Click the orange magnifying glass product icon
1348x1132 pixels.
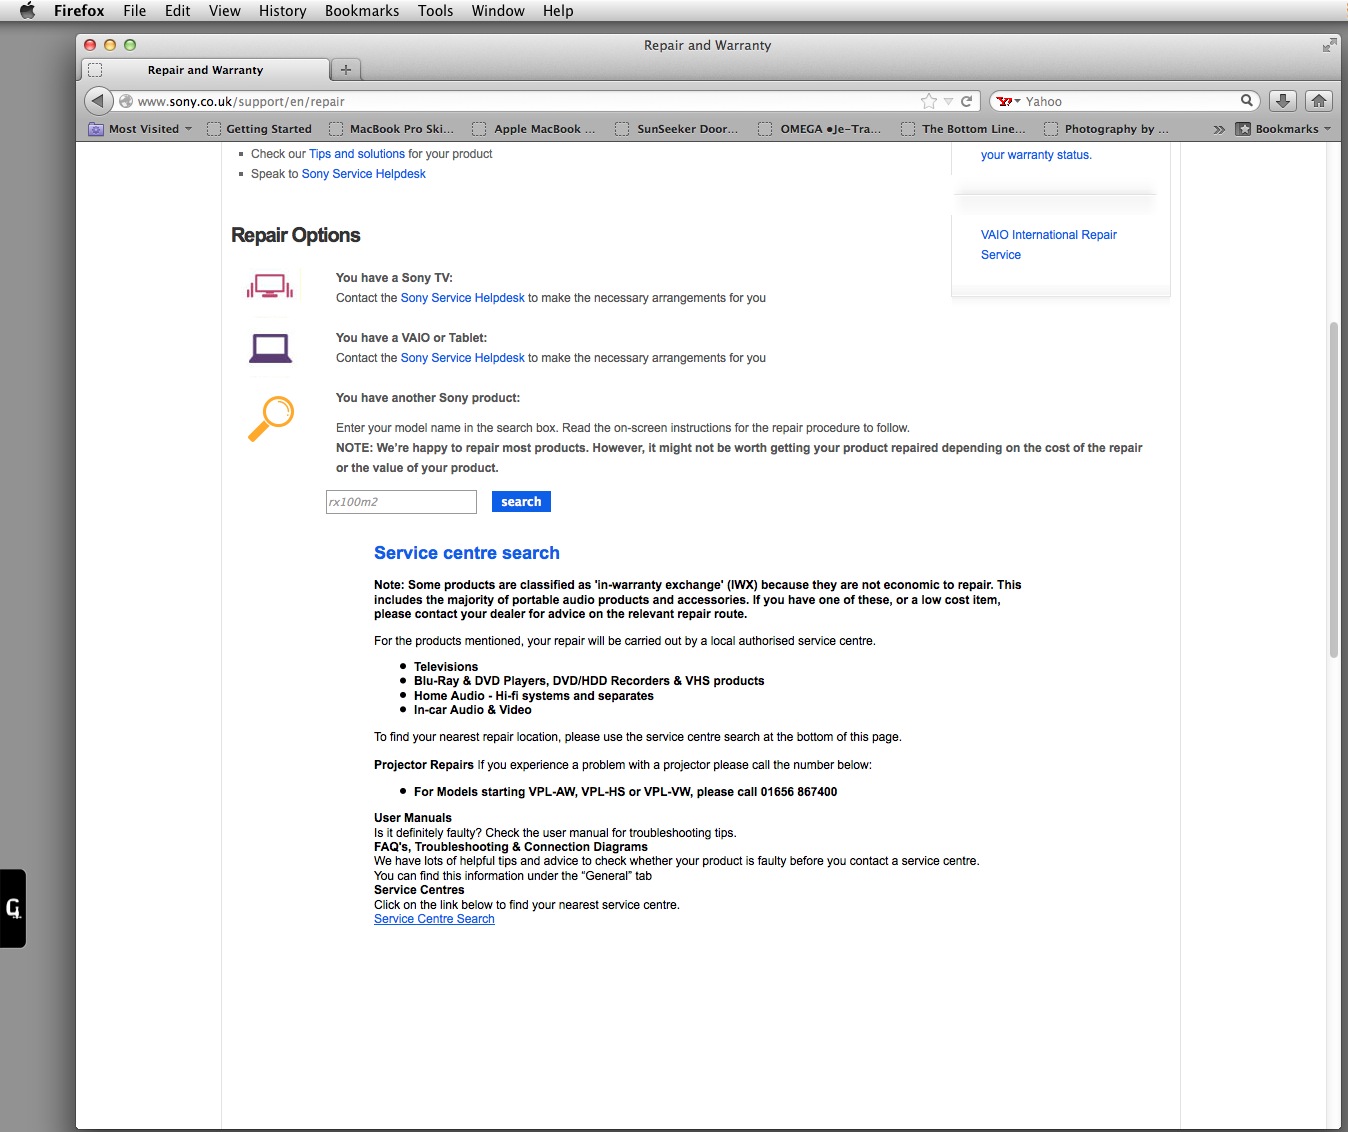[270, 418]
